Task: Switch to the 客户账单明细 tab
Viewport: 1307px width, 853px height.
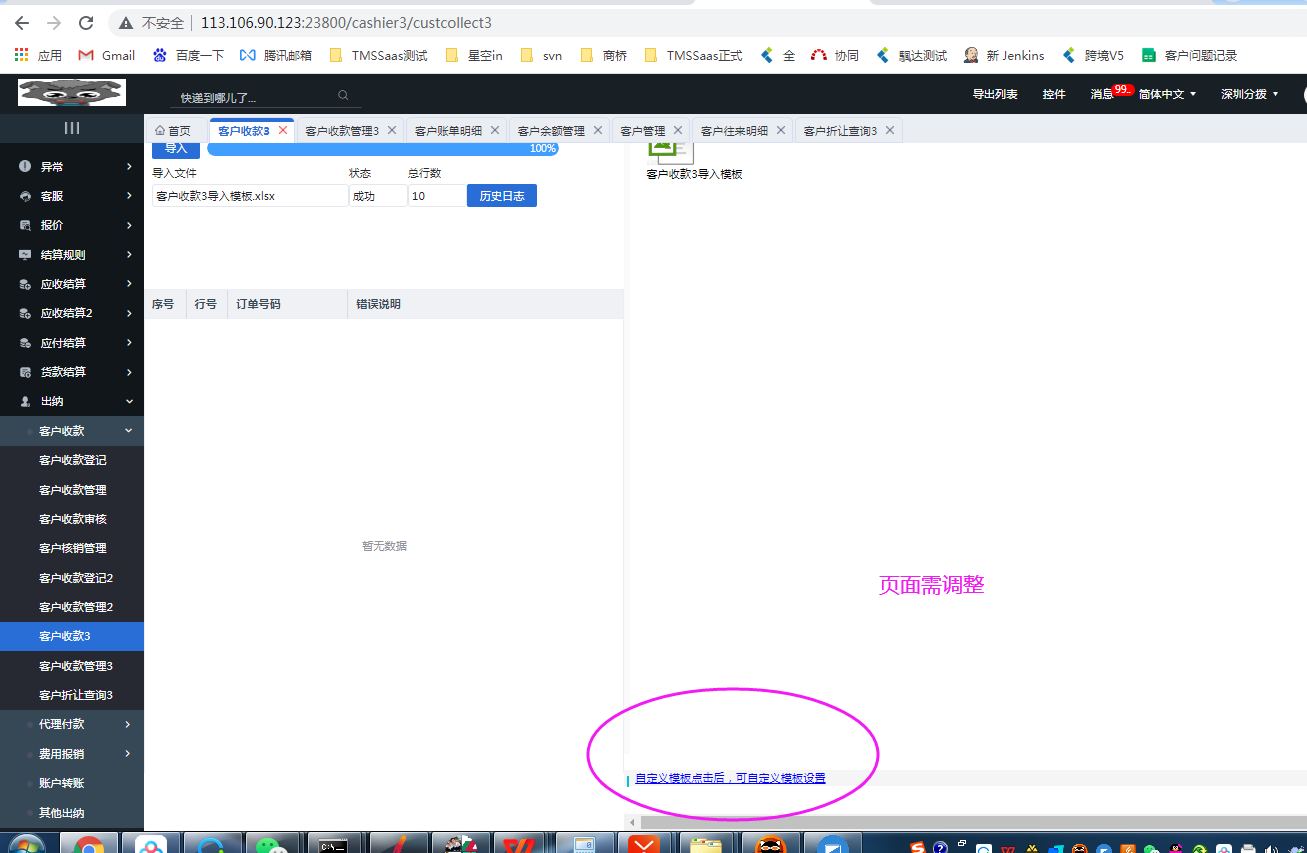Action: pos(448,131)
